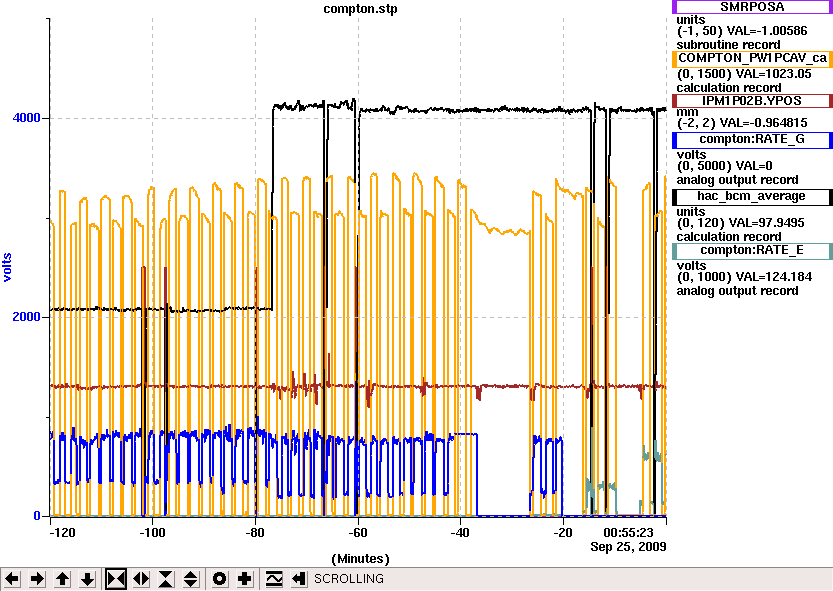Click the -40 x-axis tick label
This screenshot has width=833, height=591.
click(x=460, y=533)
